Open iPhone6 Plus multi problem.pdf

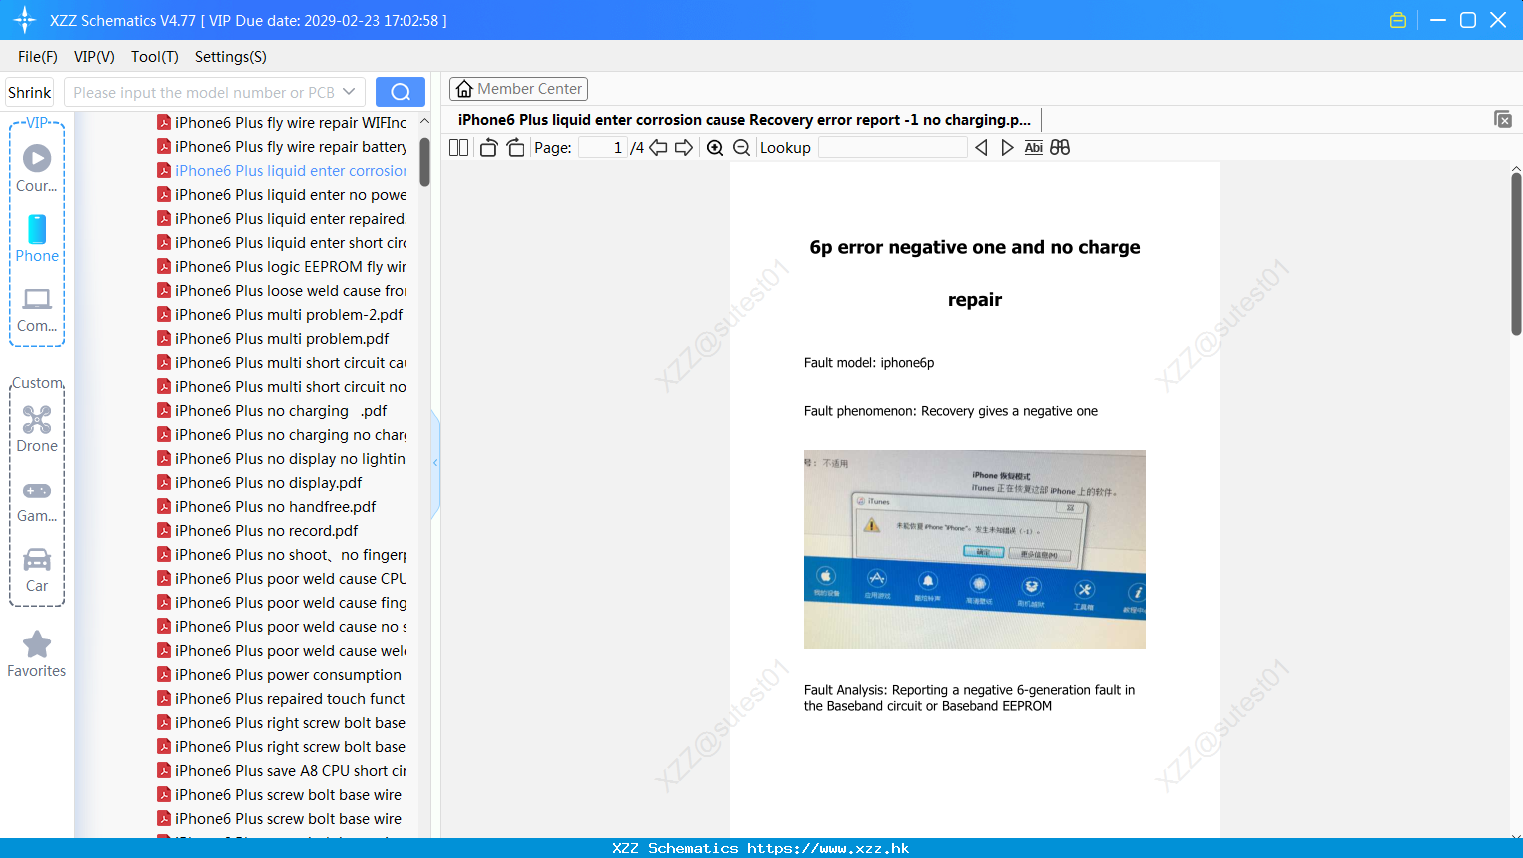tap(273, 339)
